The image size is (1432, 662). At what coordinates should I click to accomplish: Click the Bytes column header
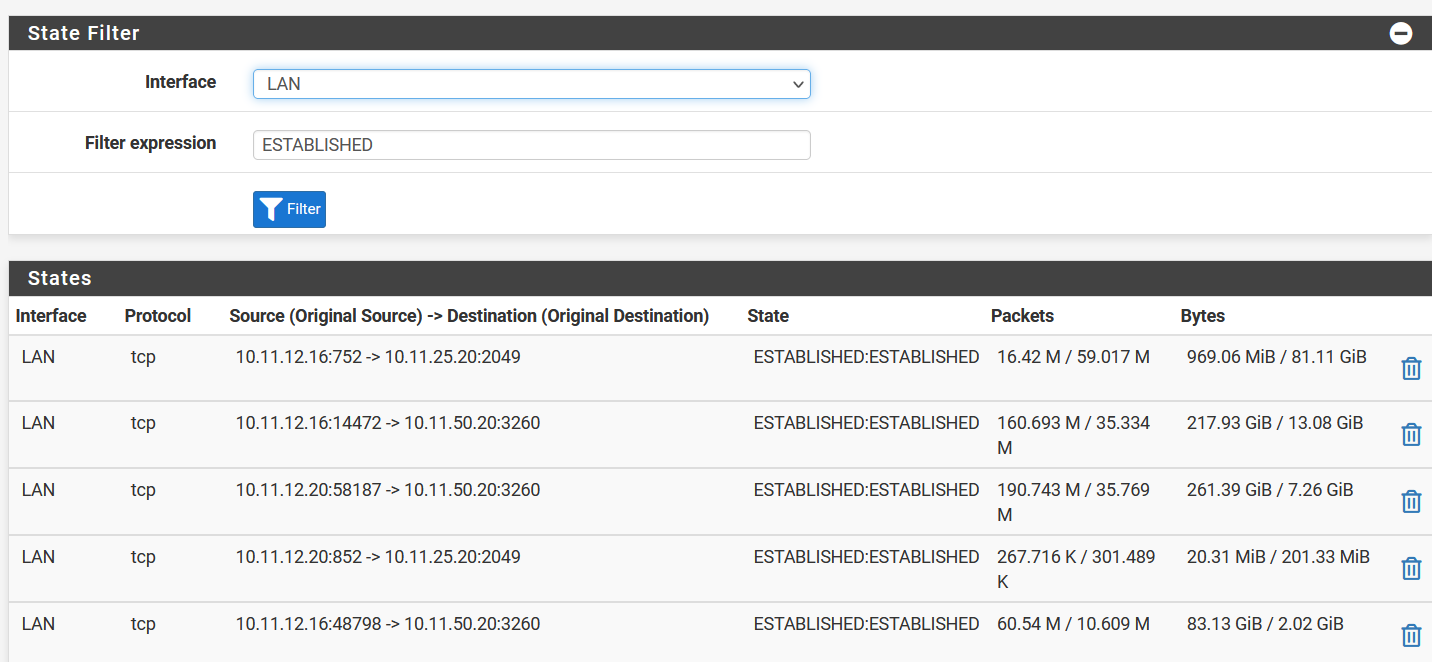1202,316
